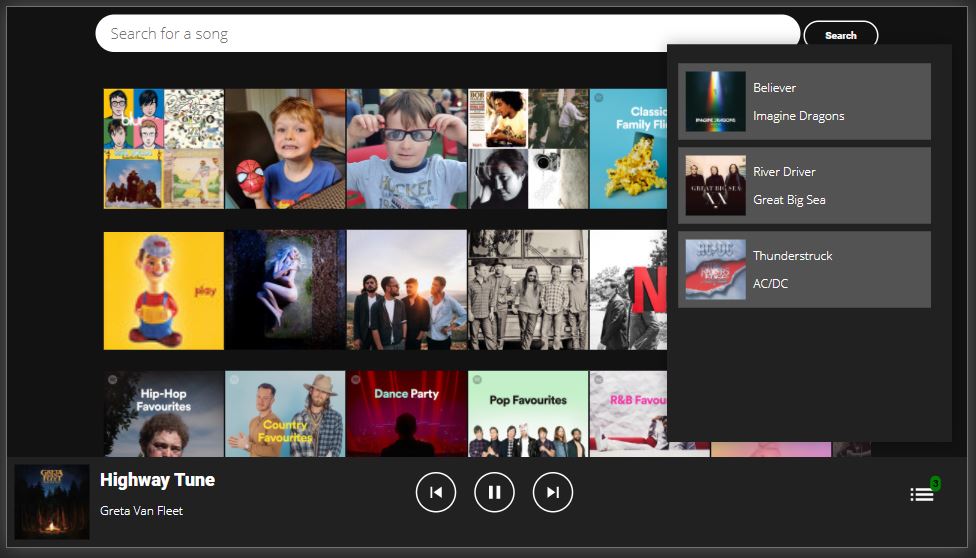Image resolution: width=976 pixels, height=558 pixels.
Task: Select Thunderstruck by AC/DC in queue
Action: 804,270
